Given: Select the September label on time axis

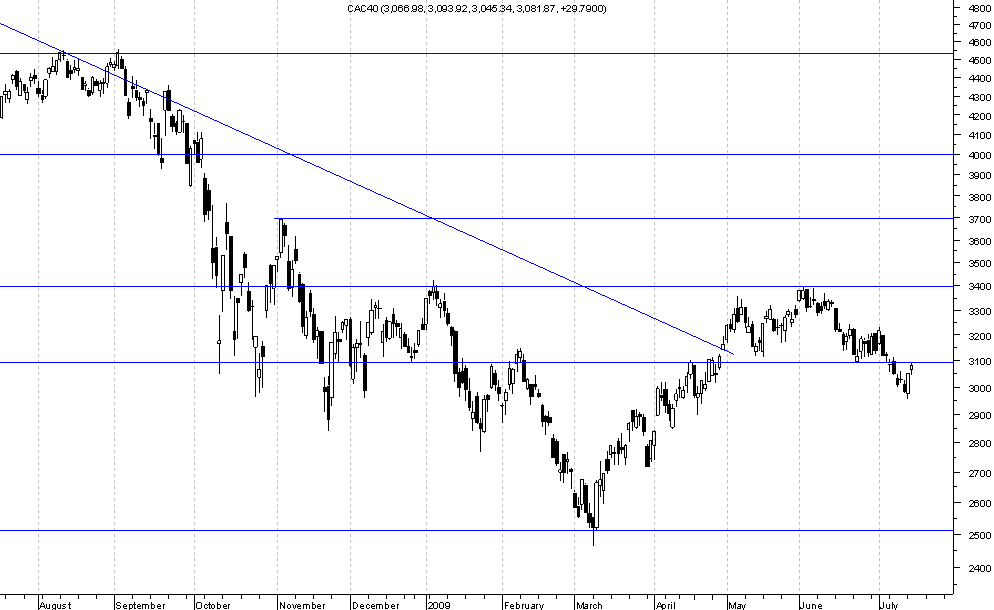Looking at the screenshot, I should [x=141, y=605].
